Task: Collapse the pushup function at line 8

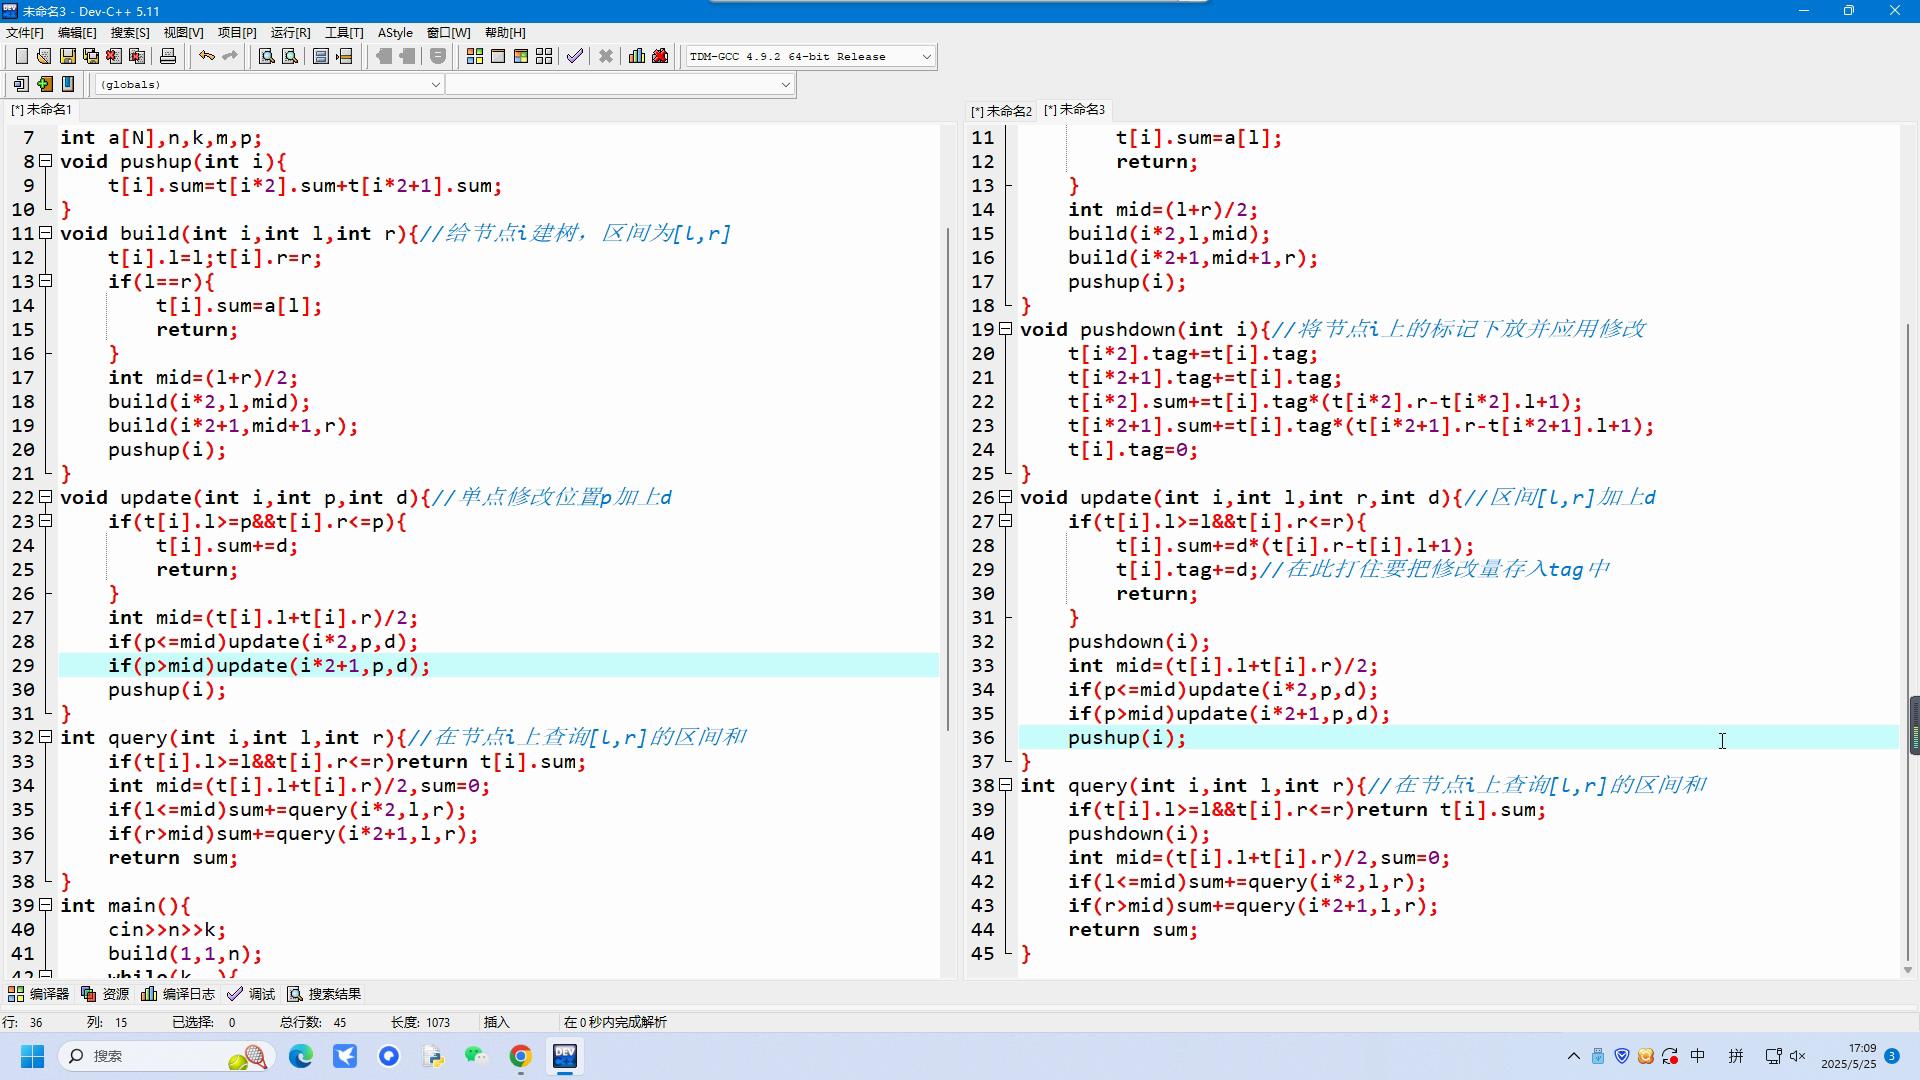Action: [45, 161]
